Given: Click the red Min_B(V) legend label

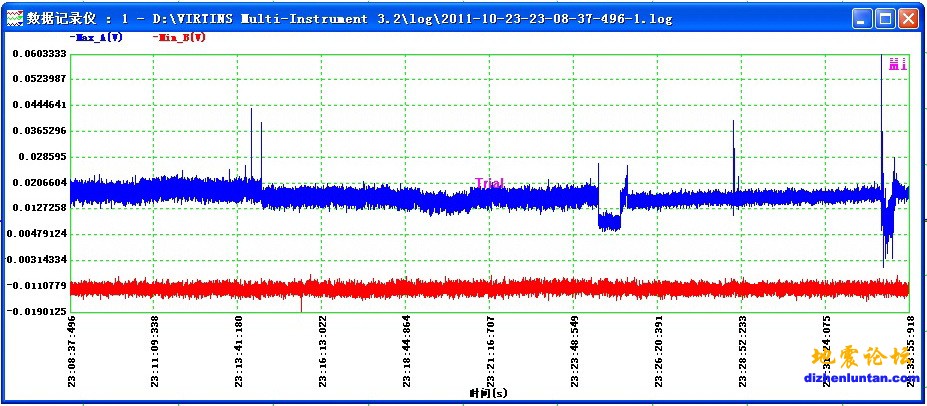Looking at the screenshot, I should click(181, 37).
